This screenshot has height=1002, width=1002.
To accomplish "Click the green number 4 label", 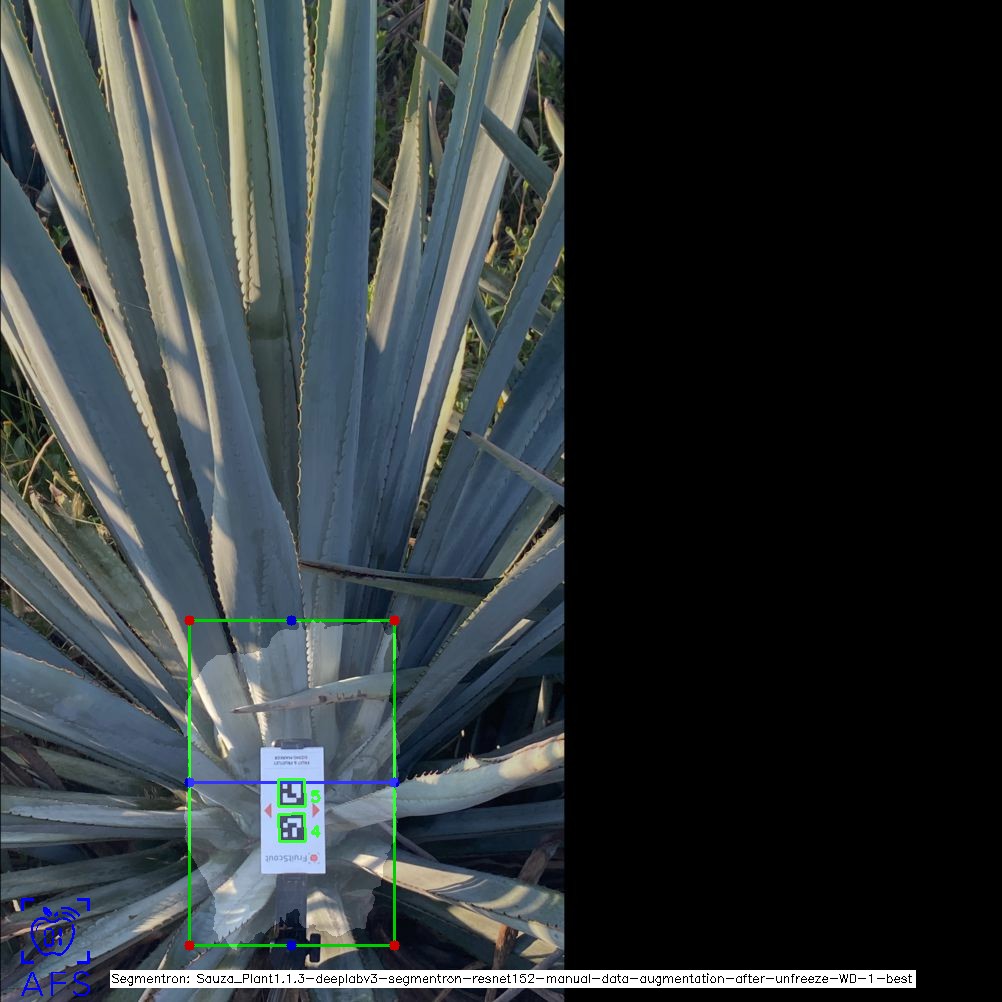I will tap(315, 831).
